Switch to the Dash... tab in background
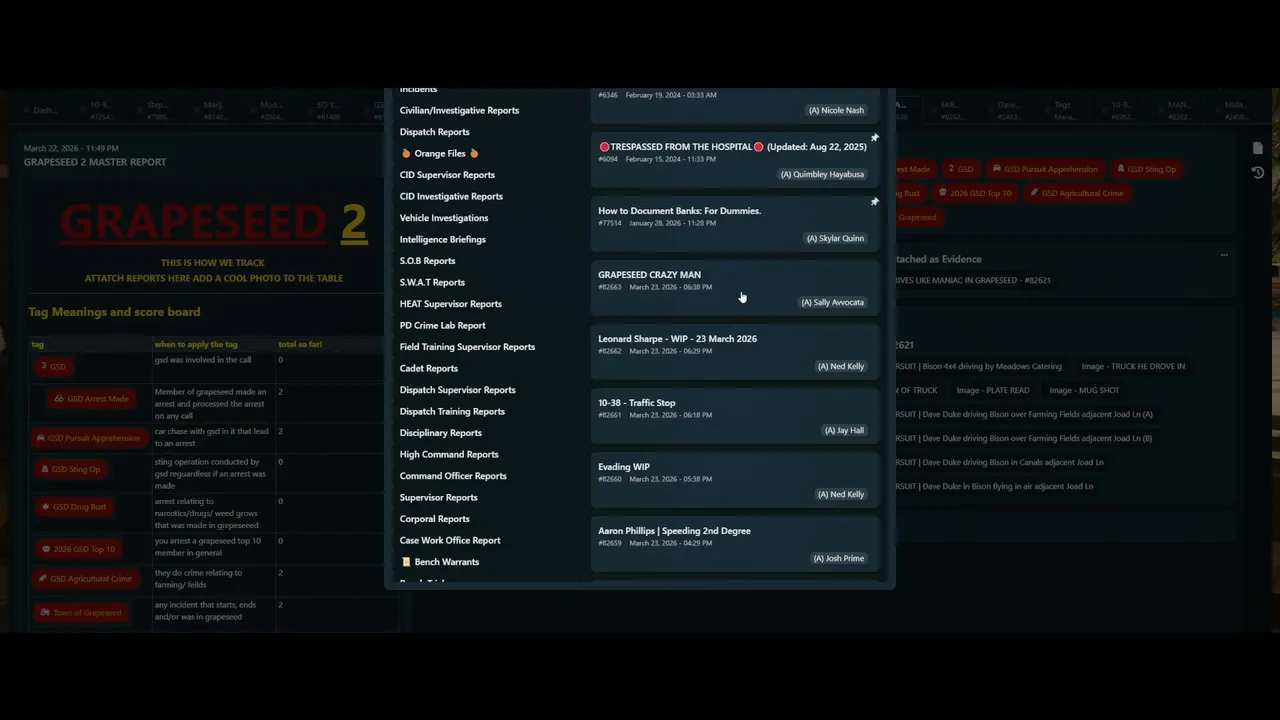This screenshot has width=1280, height=720. (45, 110)
